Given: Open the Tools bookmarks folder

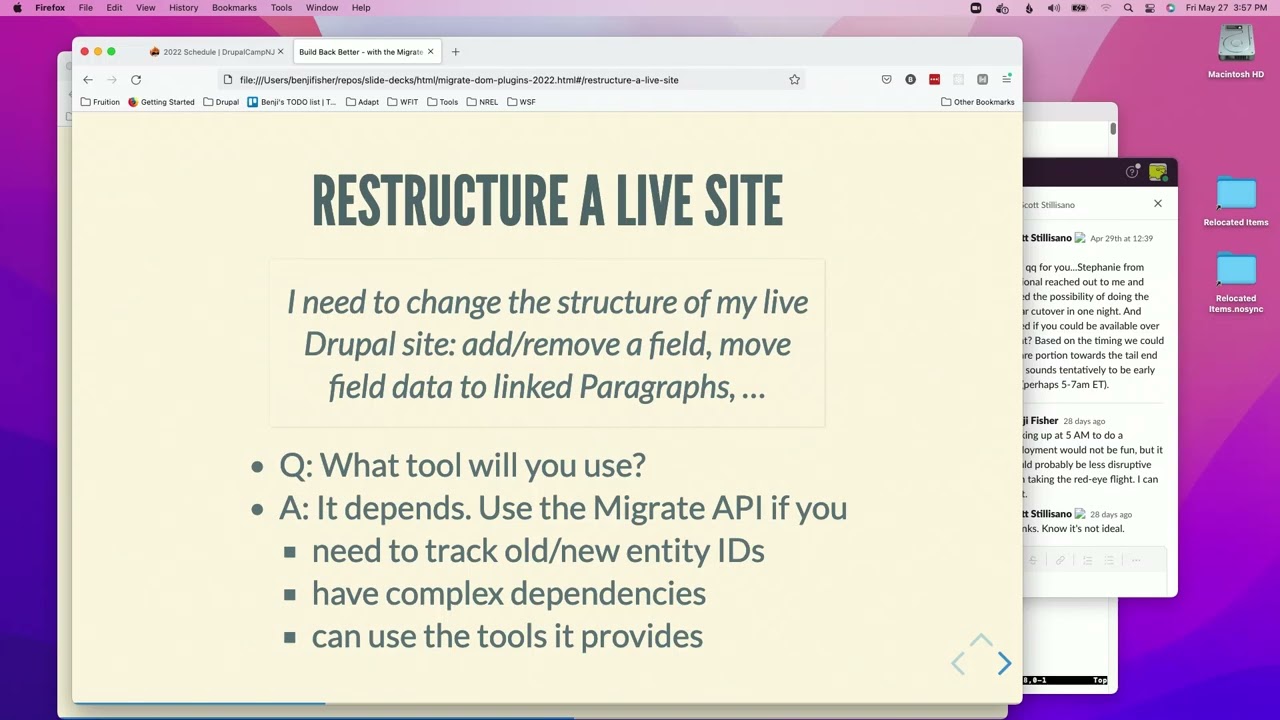Looking at the screenshot, I should (x=443, y=102).
